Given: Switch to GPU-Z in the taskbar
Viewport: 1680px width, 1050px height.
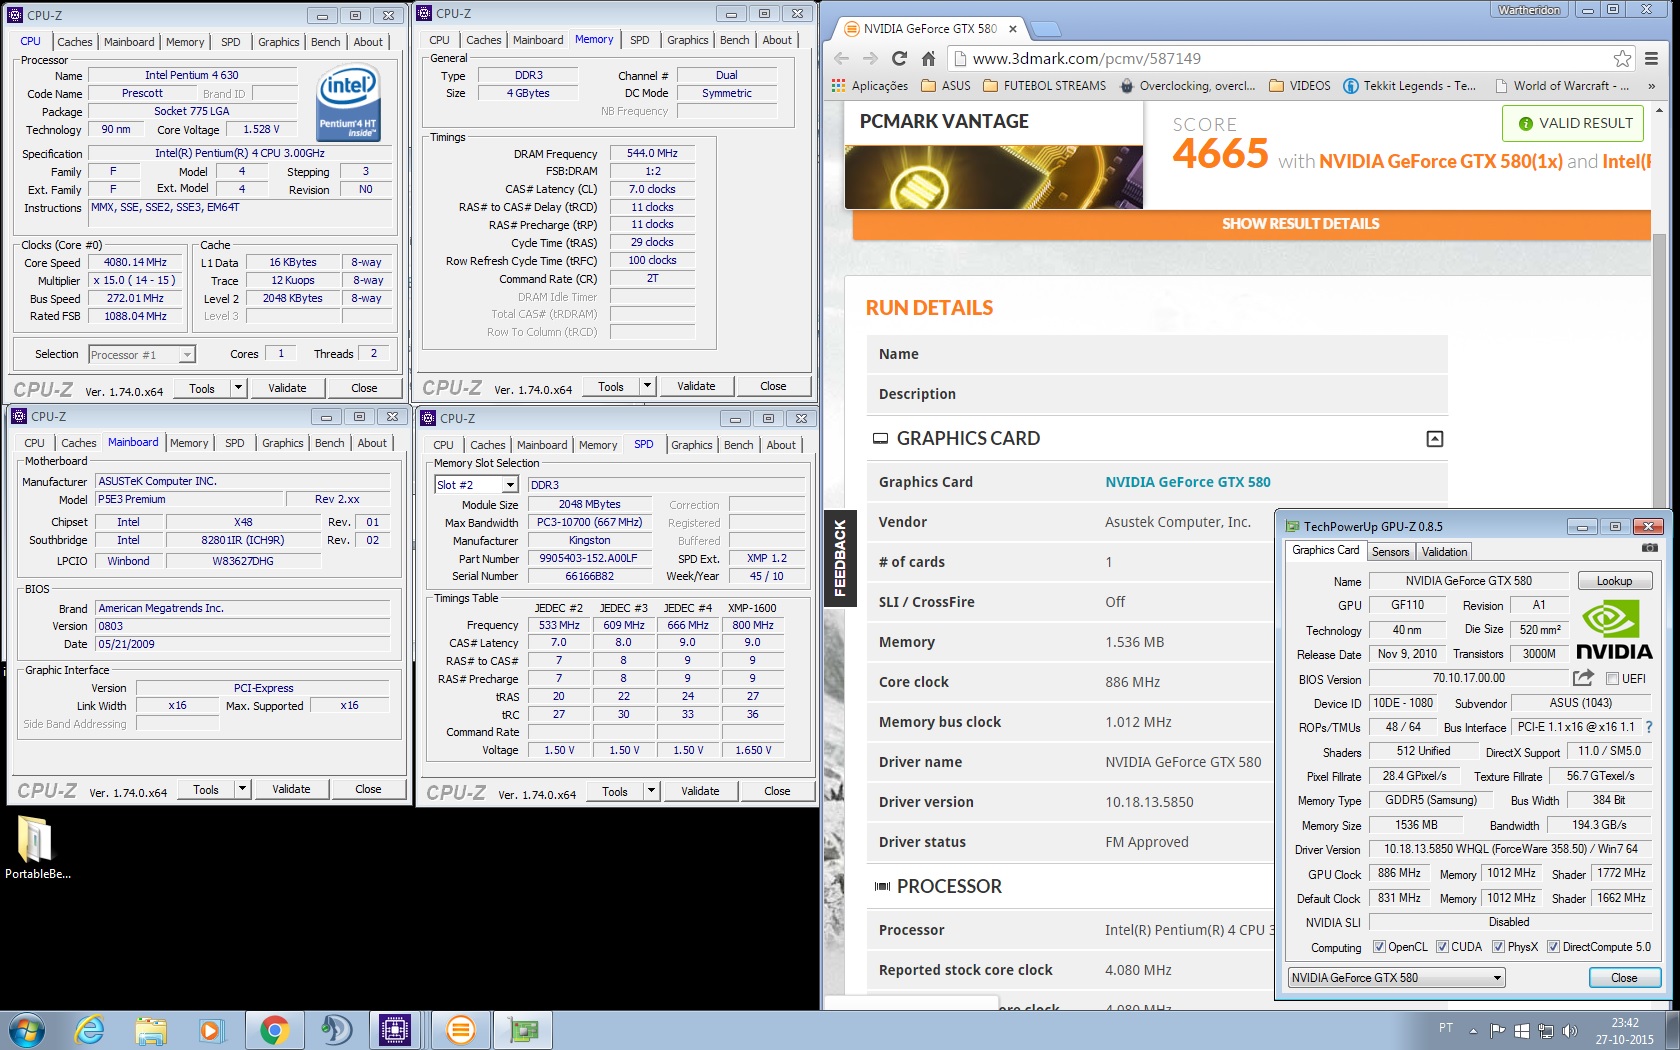Looking at the screenshot, I should 523,1030.
